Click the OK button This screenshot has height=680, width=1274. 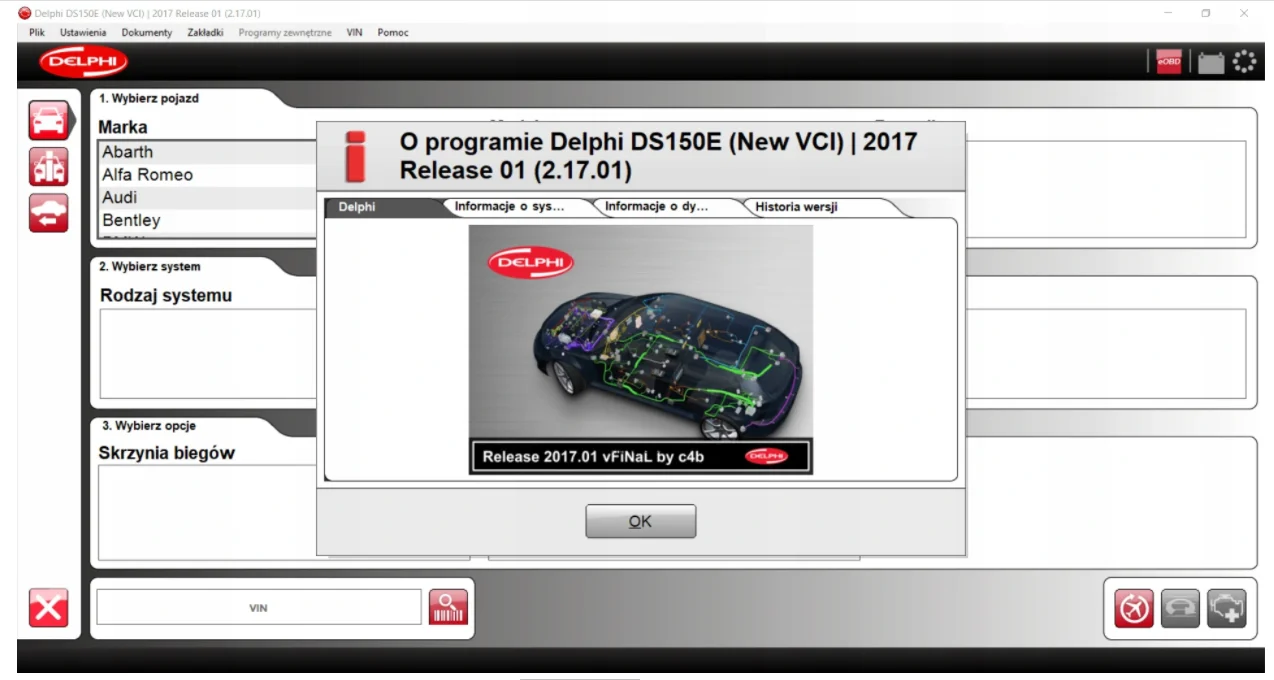(x=640, y=521)
